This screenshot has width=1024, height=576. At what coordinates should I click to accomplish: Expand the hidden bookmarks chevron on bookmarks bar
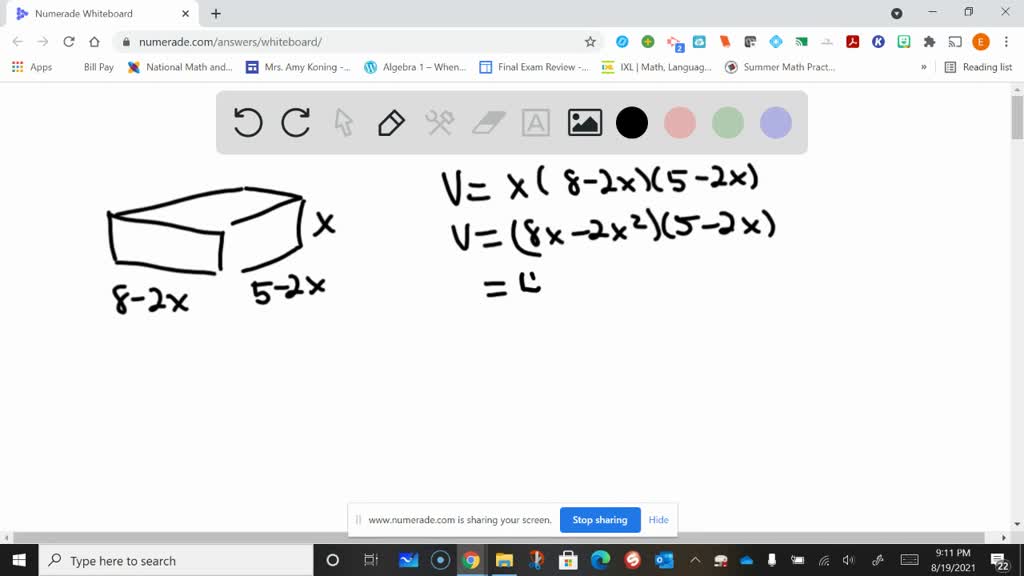pos(922,67)
